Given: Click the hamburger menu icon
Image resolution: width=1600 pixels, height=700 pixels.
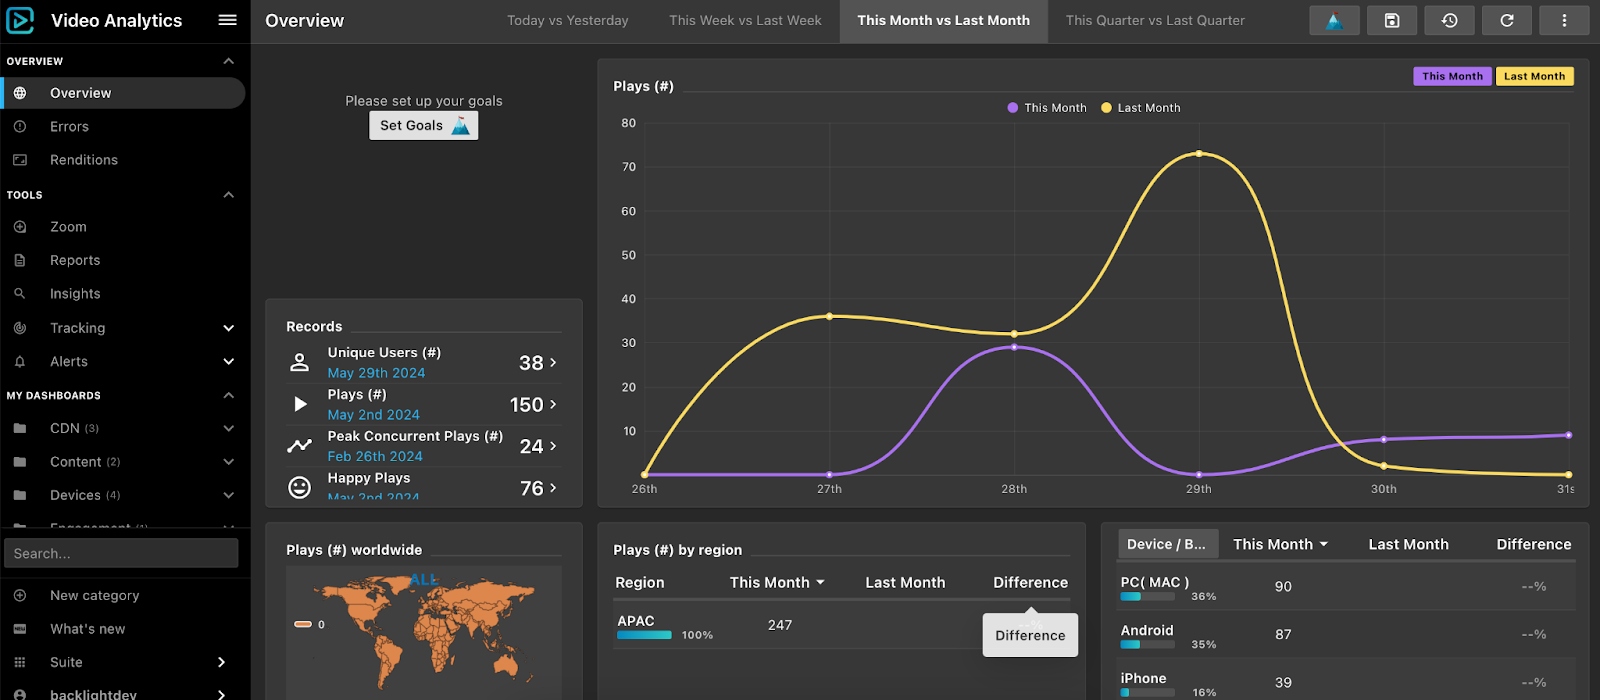Looking at the screenshot, I should 228,20.
